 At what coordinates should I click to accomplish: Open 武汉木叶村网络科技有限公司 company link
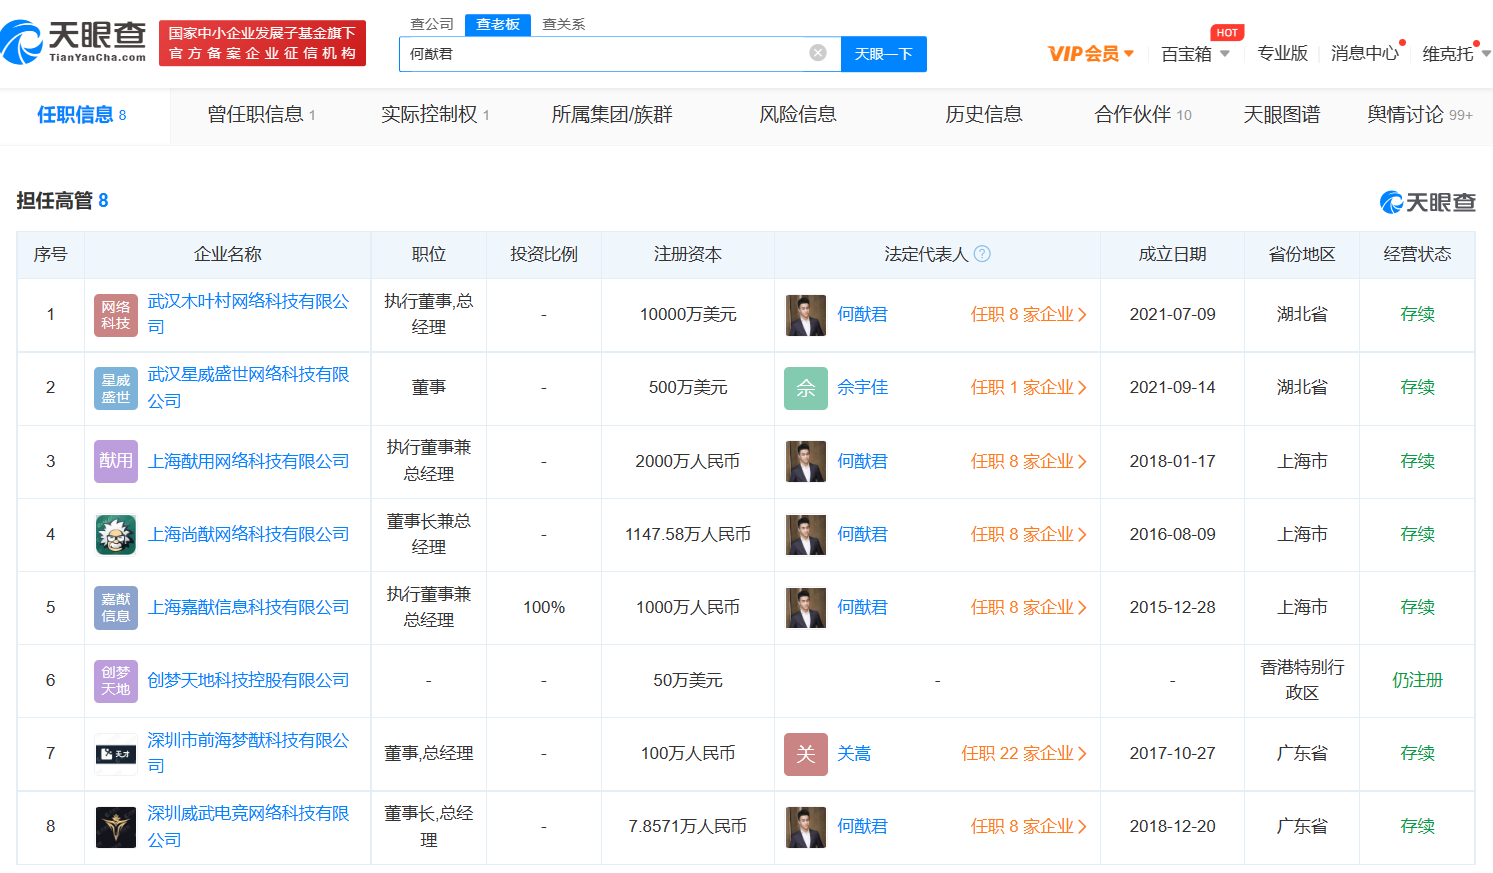(249, 314)
